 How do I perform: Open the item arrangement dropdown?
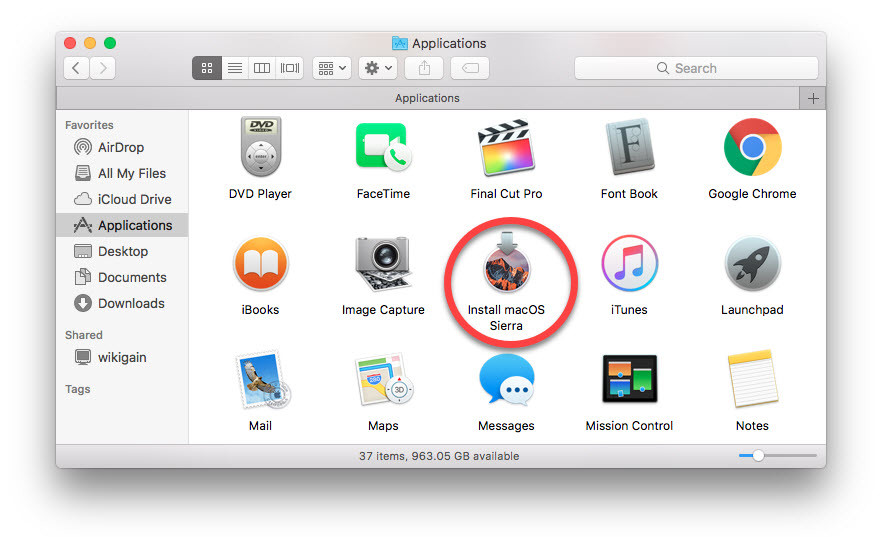coord(332,68)
